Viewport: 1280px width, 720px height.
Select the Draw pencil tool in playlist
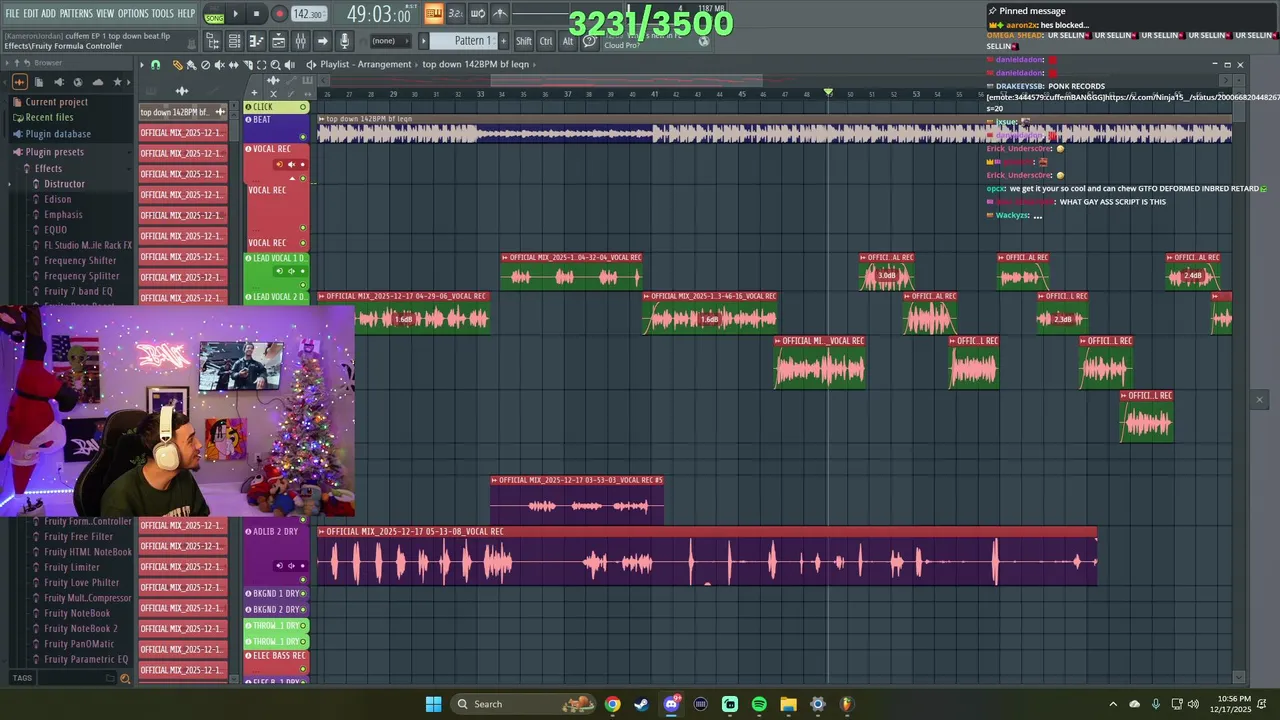tap(177, 65)
